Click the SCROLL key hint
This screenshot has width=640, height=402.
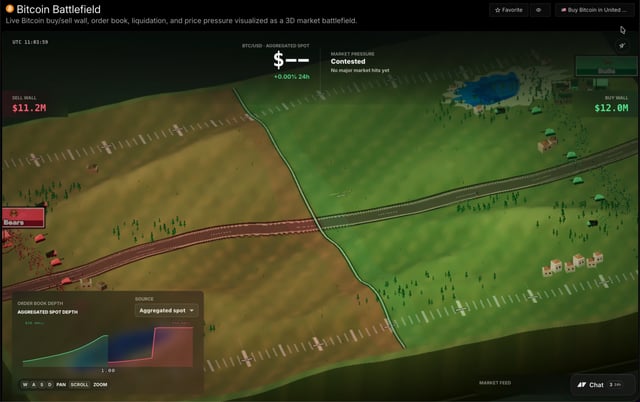pyautogui.click(x=79, y=384)
